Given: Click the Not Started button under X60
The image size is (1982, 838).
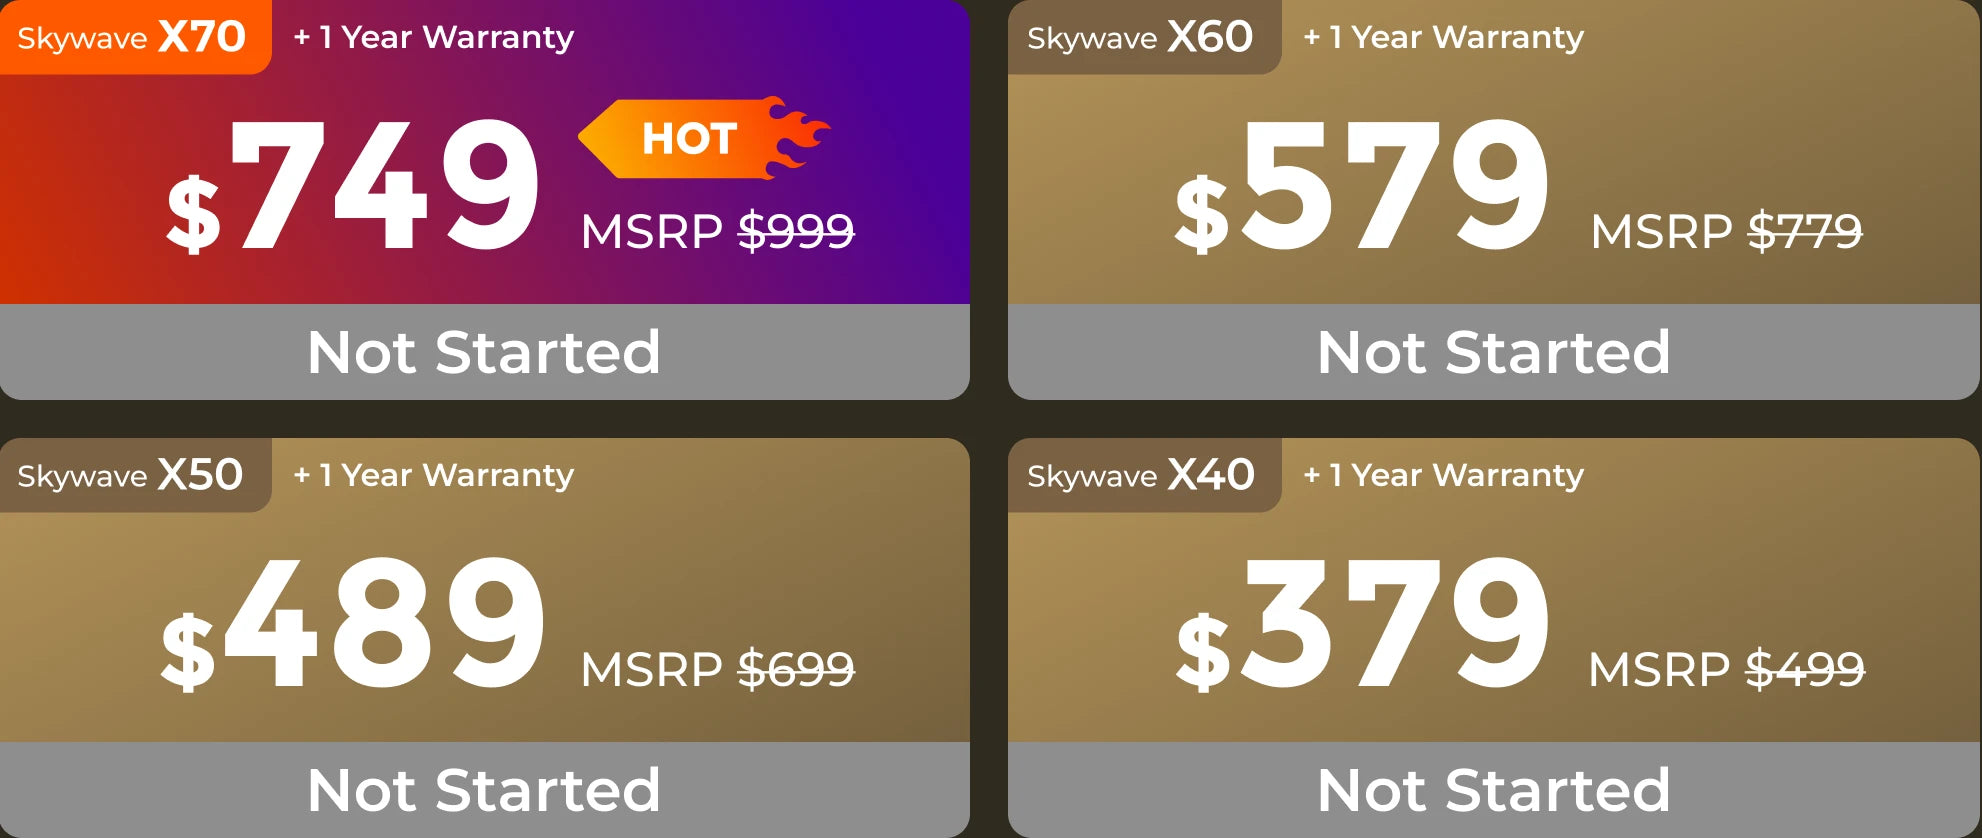Looking at the screenshot, I should [x=1494, y=352].
